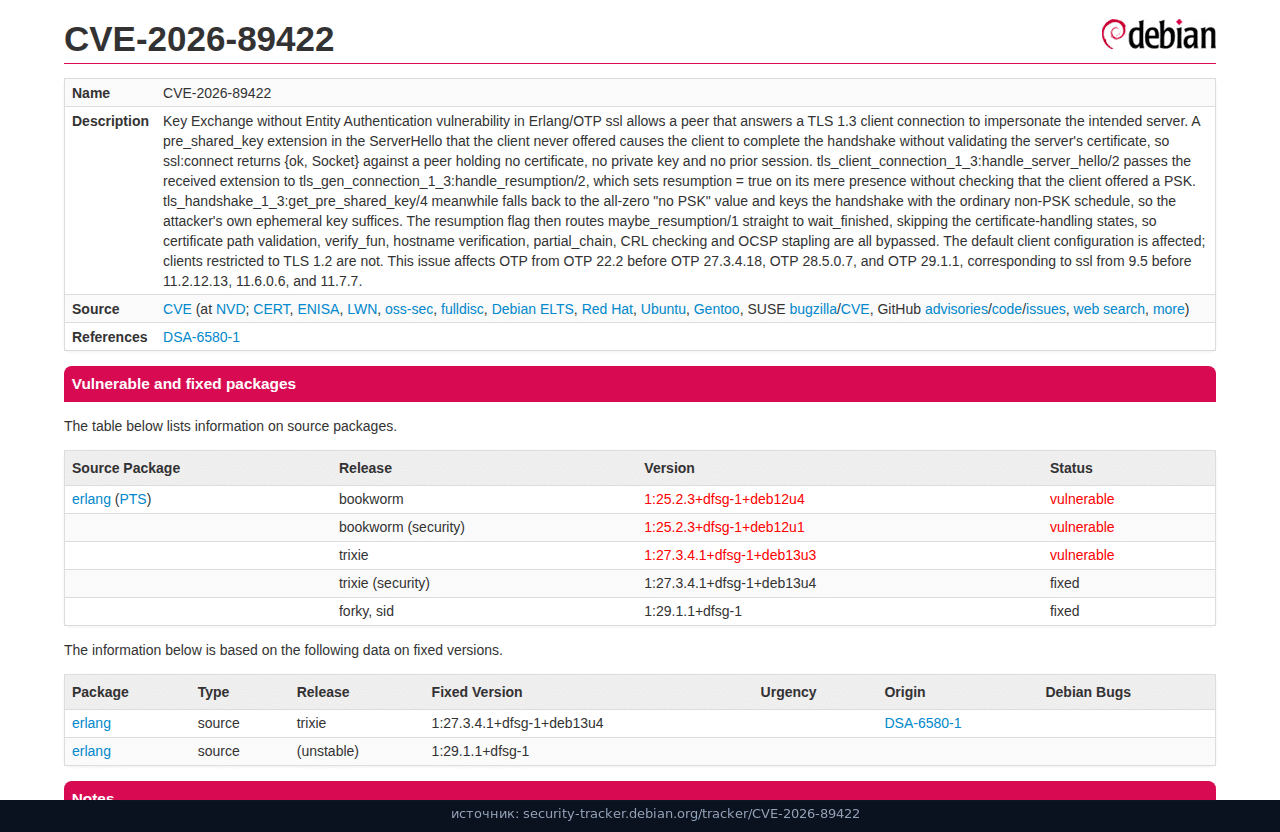Visit the LWN link

362,309
